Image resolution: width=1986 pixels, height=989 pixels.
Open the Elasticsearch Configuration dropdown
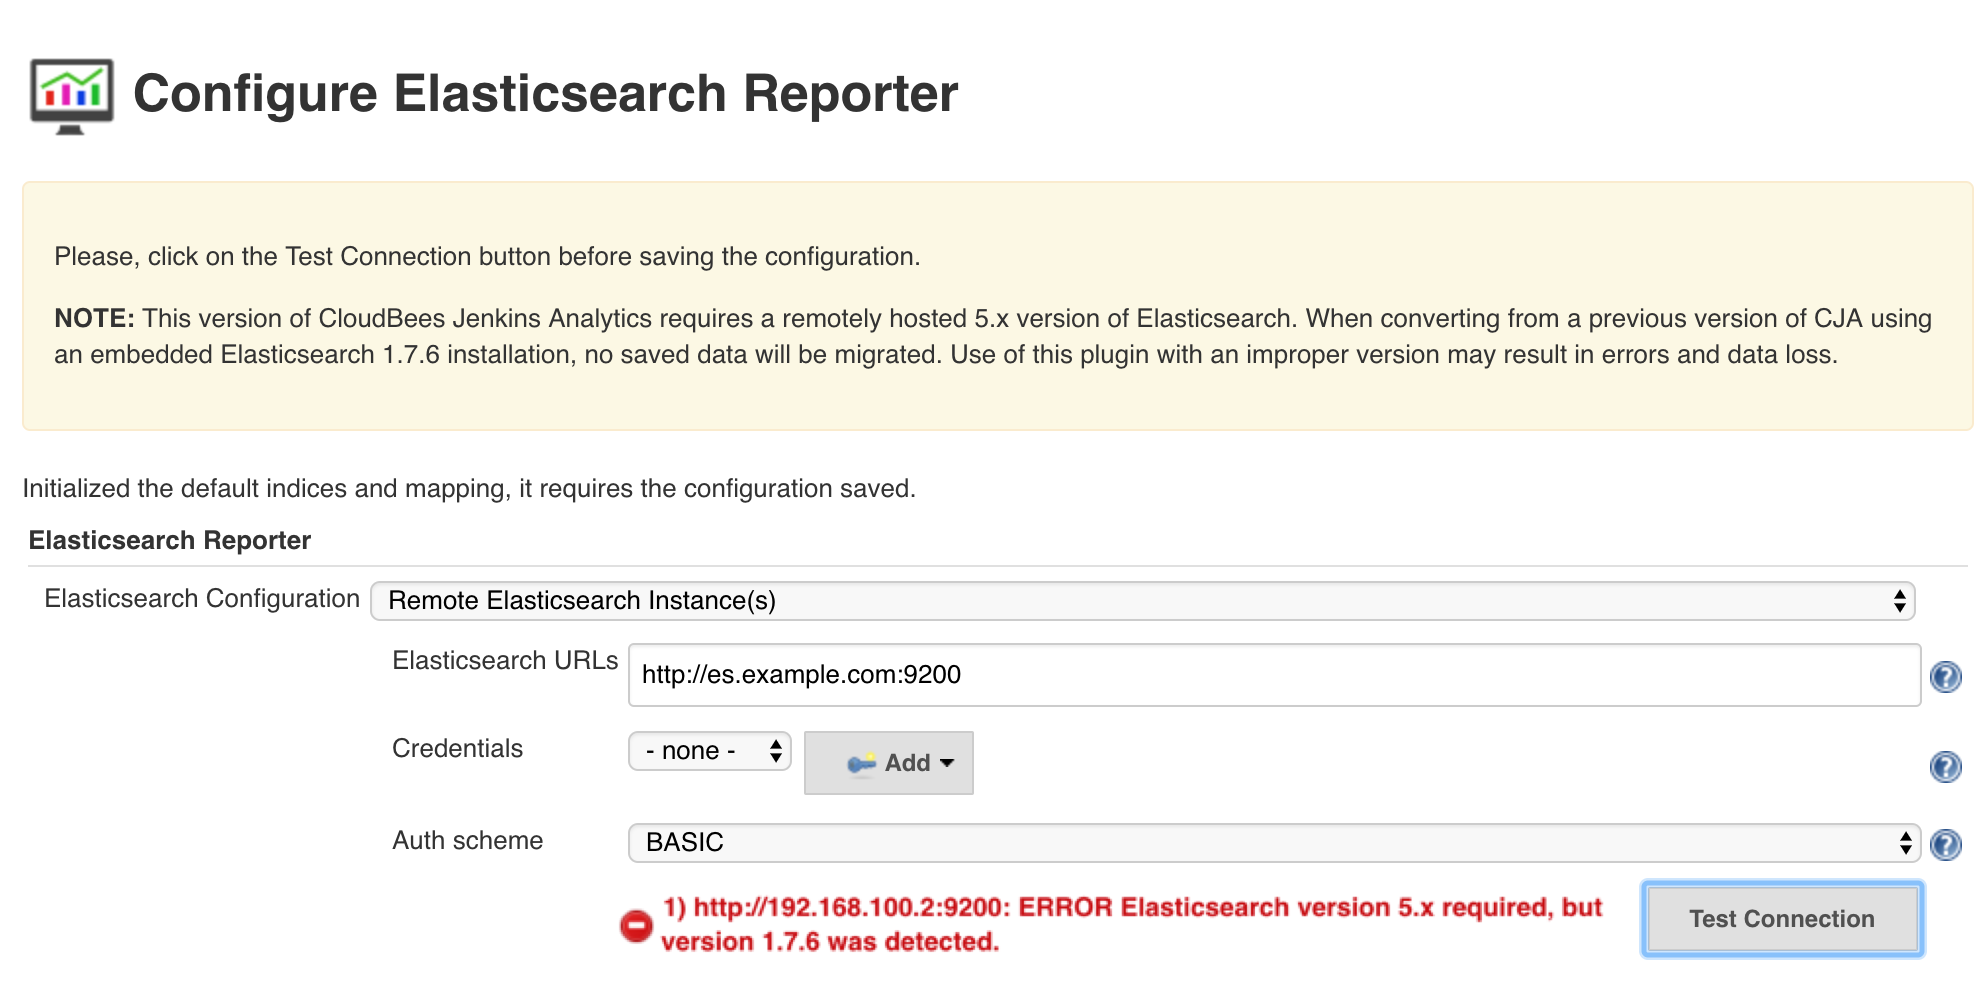point(1142,601)
